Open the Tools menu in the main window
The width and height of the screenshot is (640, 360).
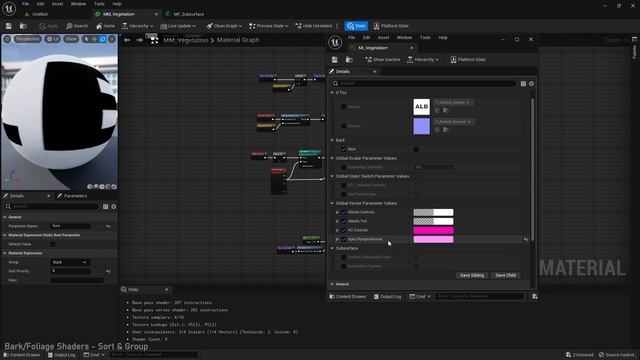[99, 4]
